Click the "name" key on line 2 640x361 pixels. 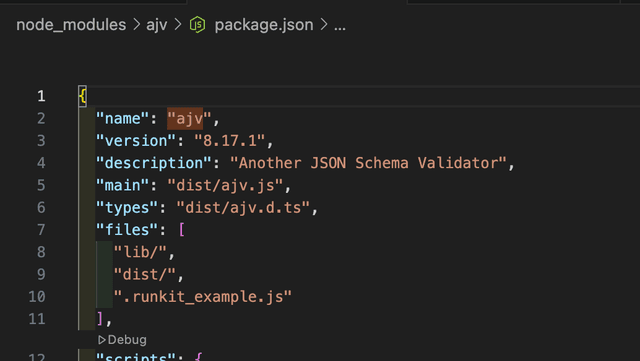pos(122,118)
